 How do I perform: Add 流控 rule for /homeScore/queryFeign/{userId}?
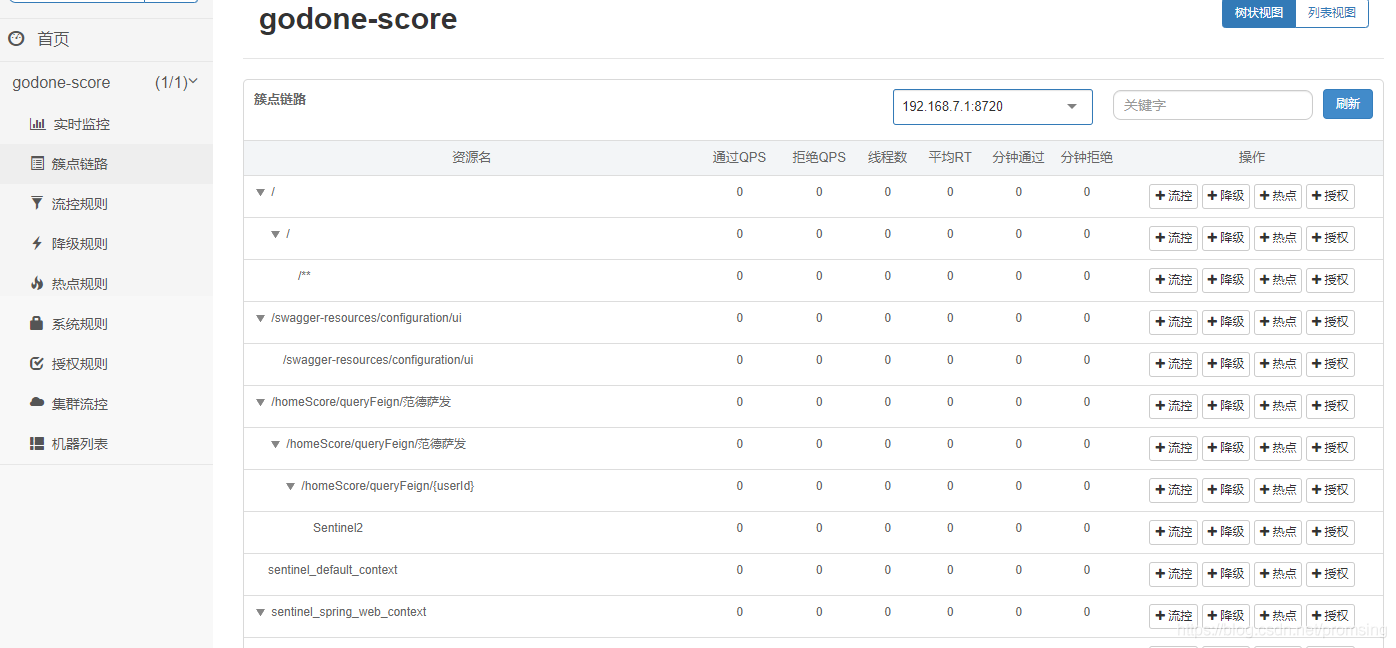coord(1173,490)
